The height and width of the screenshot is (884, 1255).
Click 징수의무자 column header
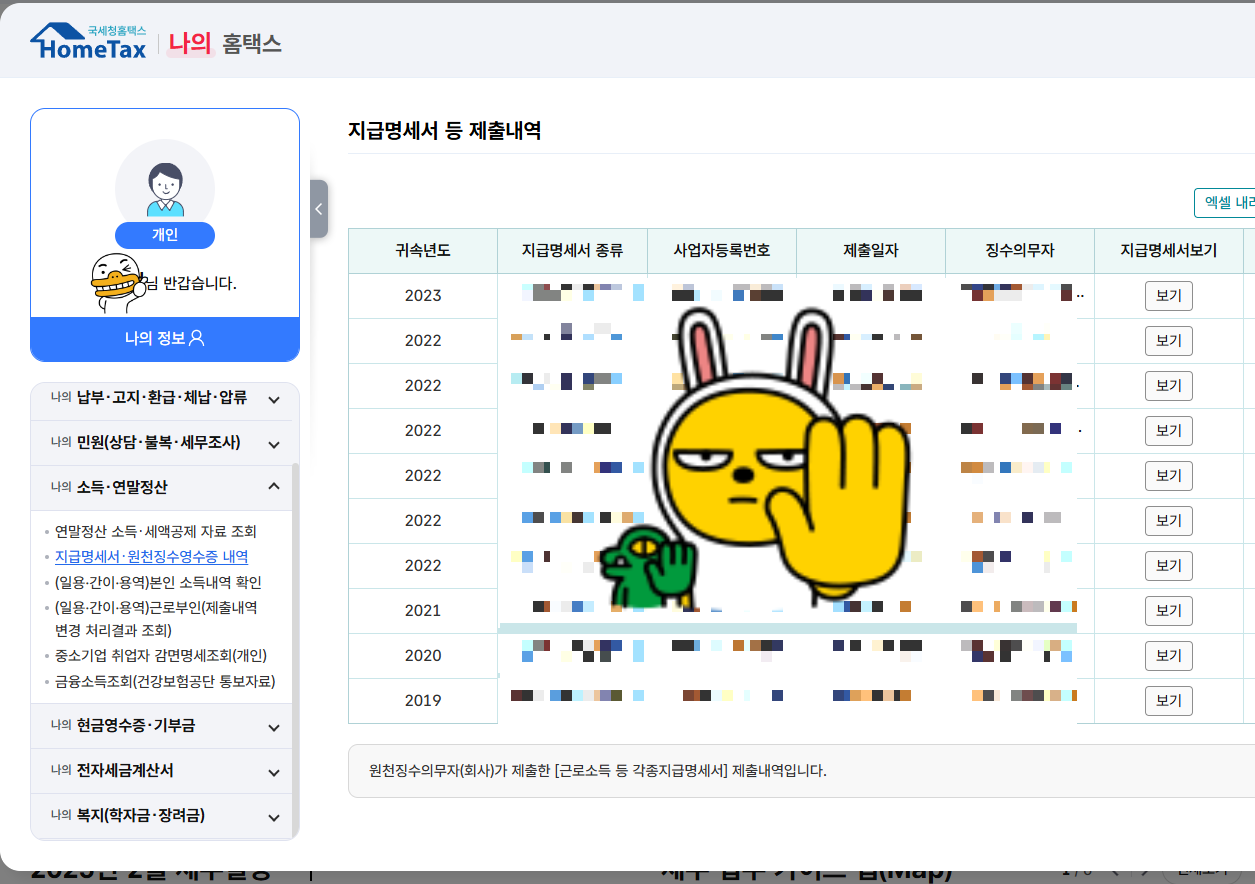tap(1020, 251)
